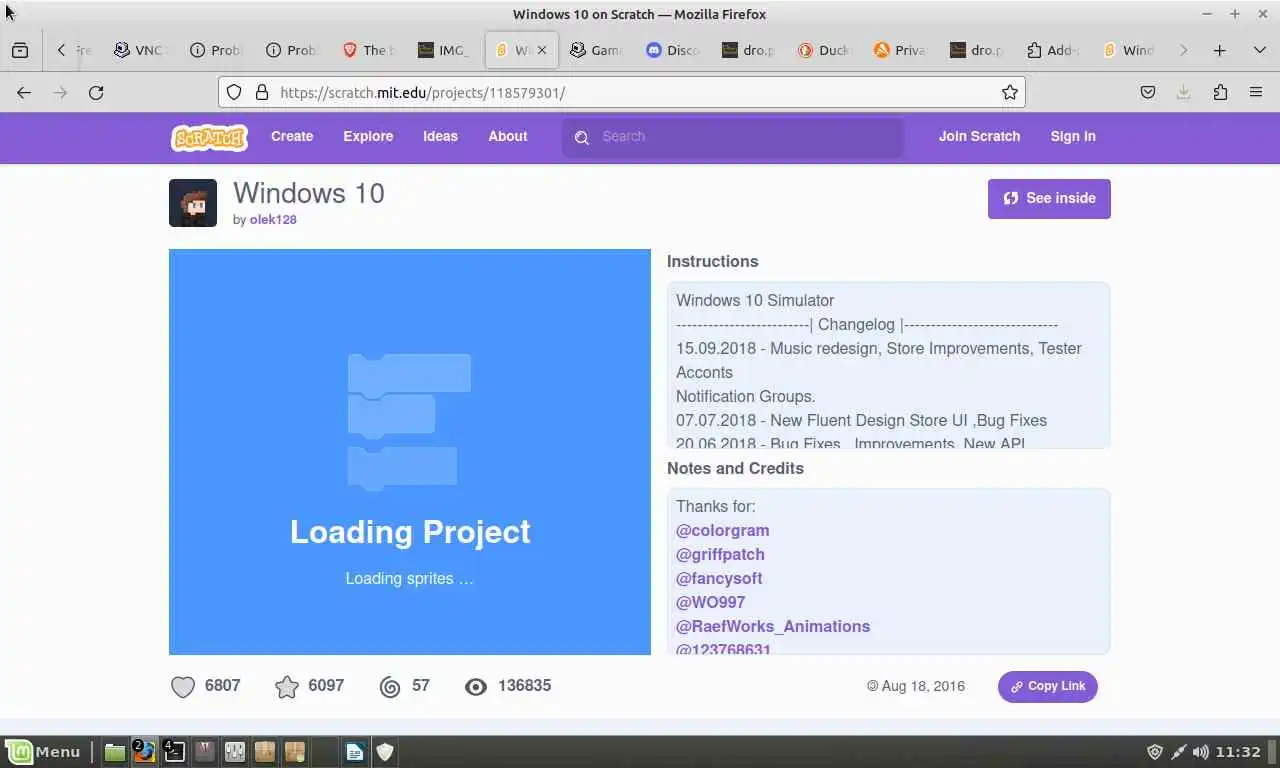This screenshot has height=768, width=1280.
Task: Switch to the DuckDuckGo tab
Action: pos(824,50)
